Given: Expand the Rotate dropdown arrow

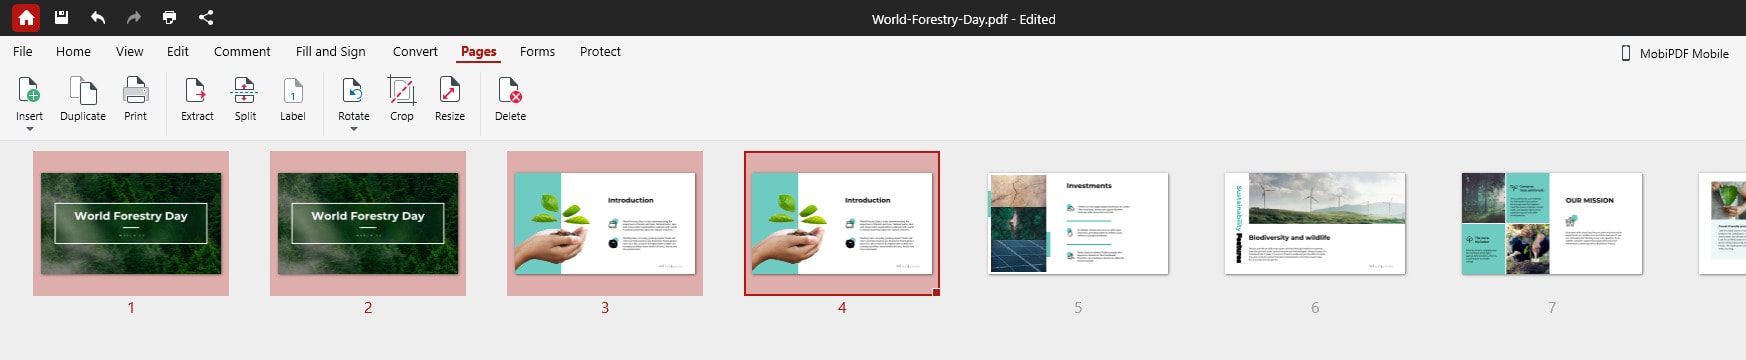Looking at the screenshot, I should pos(353,129).
